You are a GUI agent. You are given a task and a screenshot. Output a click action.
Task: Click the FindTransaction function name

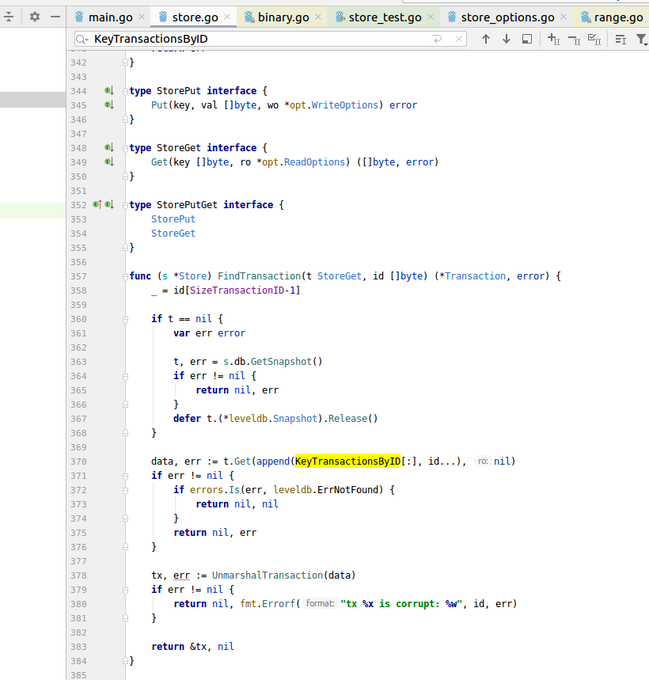[259, 276]
